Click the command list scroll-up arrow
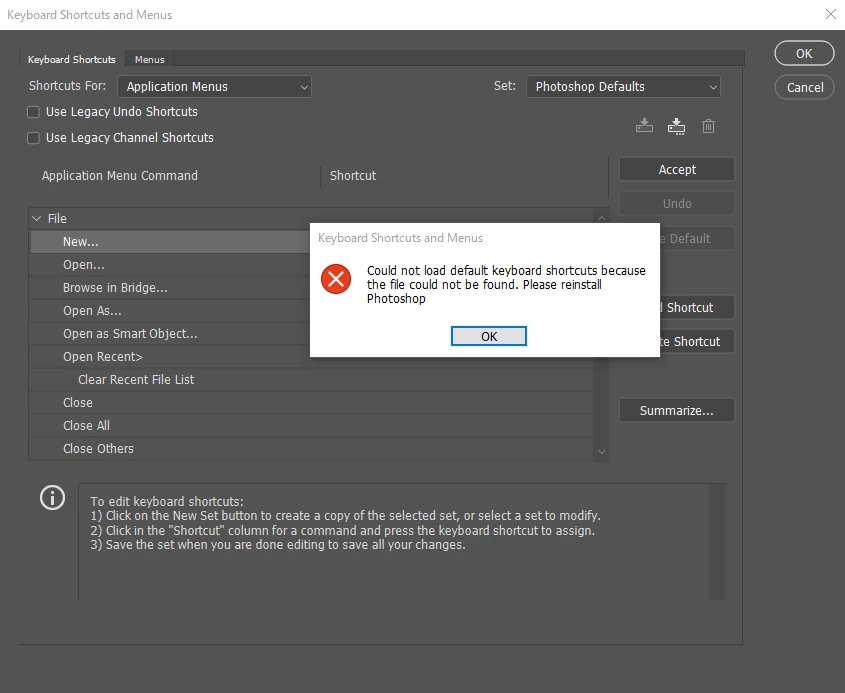Image resolution: width=845 pixels, height=693 pixels. pyautogui.click(x=601, y=218)
